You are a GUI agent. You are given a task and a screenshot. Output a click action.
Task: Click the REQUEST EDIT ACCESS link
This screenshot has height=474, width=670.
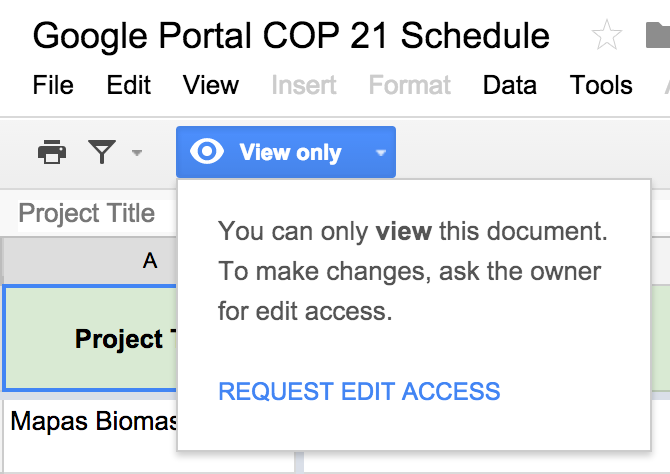pyautogui.click(x=359, y=391)
